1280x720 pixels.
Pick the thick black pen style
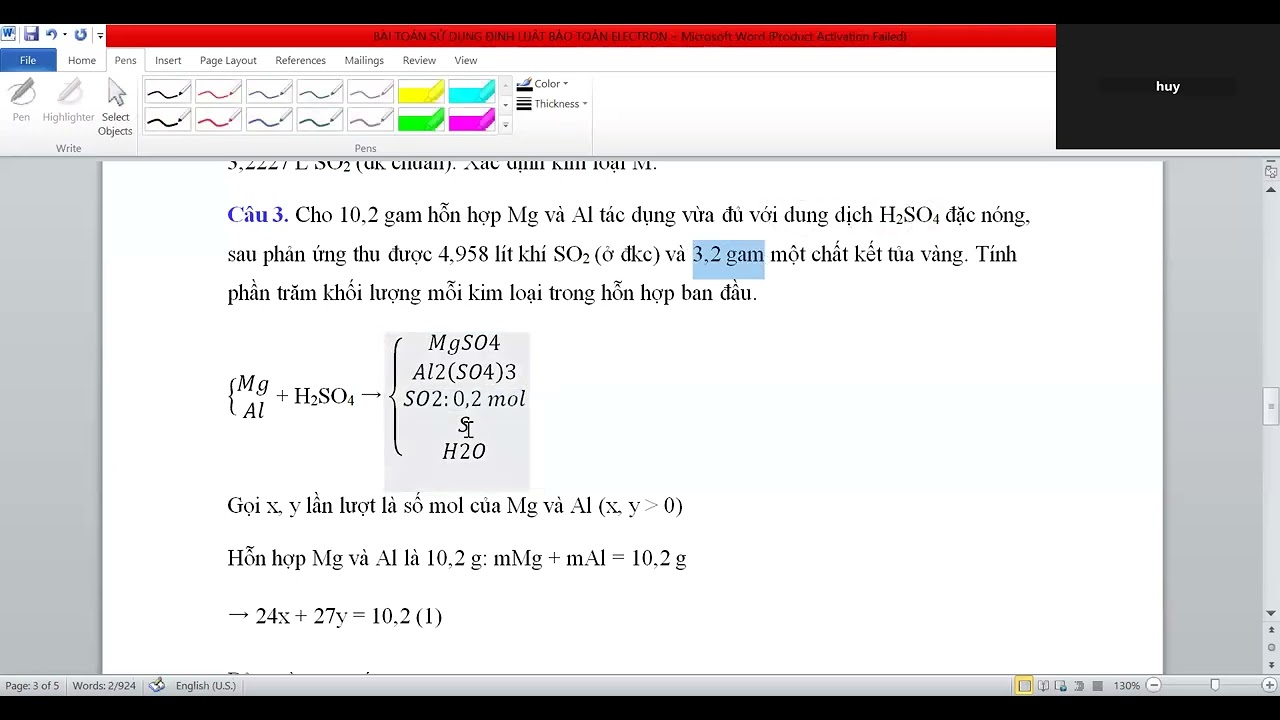coord(167,121)
